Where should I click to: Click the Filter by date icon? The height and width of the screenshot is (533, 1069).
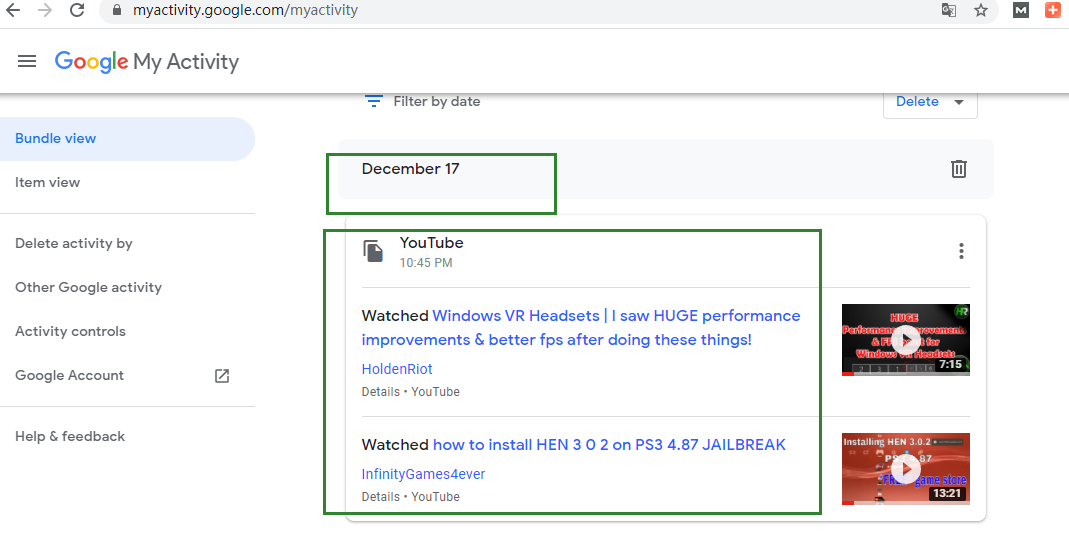(x=374, y=101)
